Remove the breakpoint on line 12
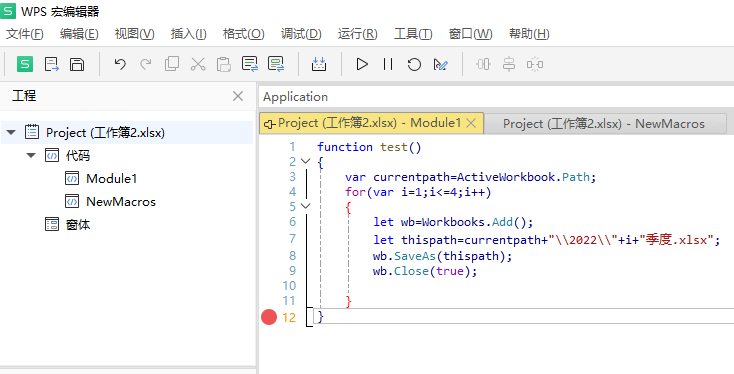This screenshot has height=374, width=734. 269,317
